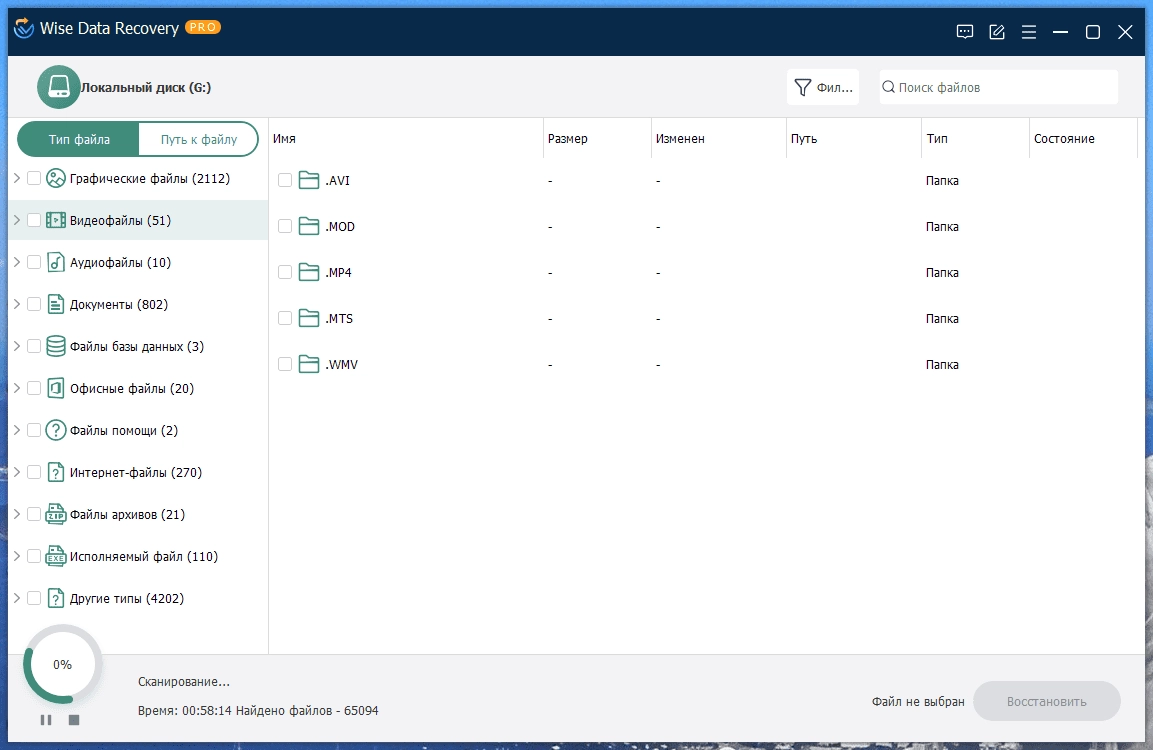Select the Интернет-файлы (270) row
1153x750 pixels.
(138, 472)
